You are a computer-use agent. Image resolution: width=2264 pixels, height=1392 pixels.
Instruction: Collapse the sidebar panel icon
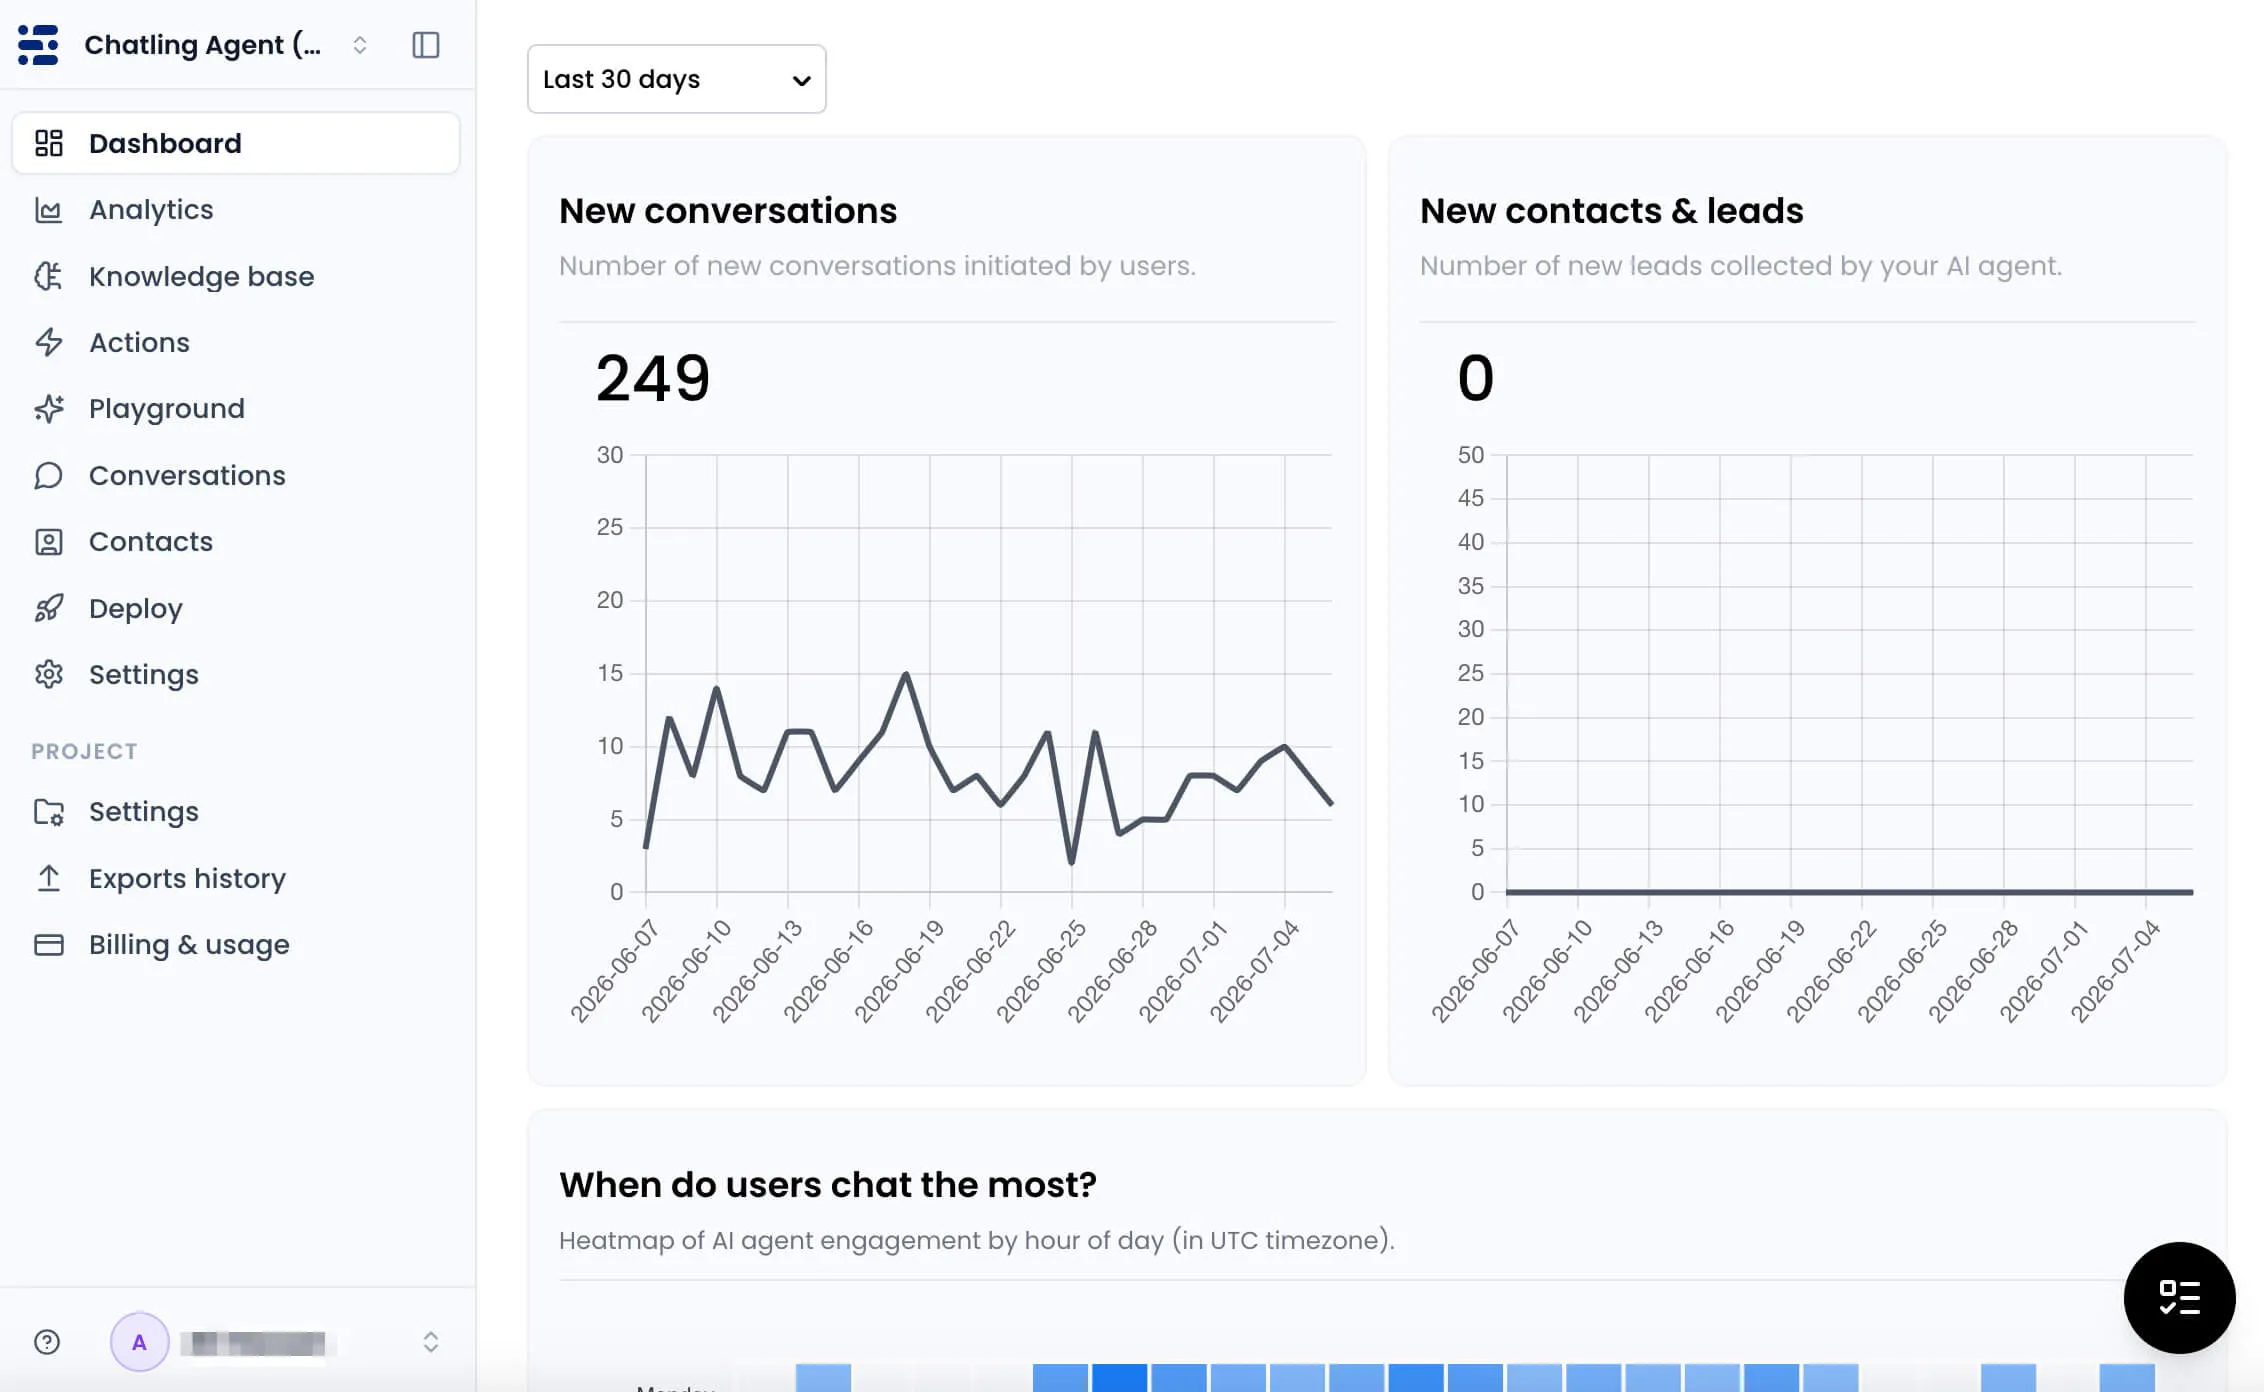click(x=426, y=45)
